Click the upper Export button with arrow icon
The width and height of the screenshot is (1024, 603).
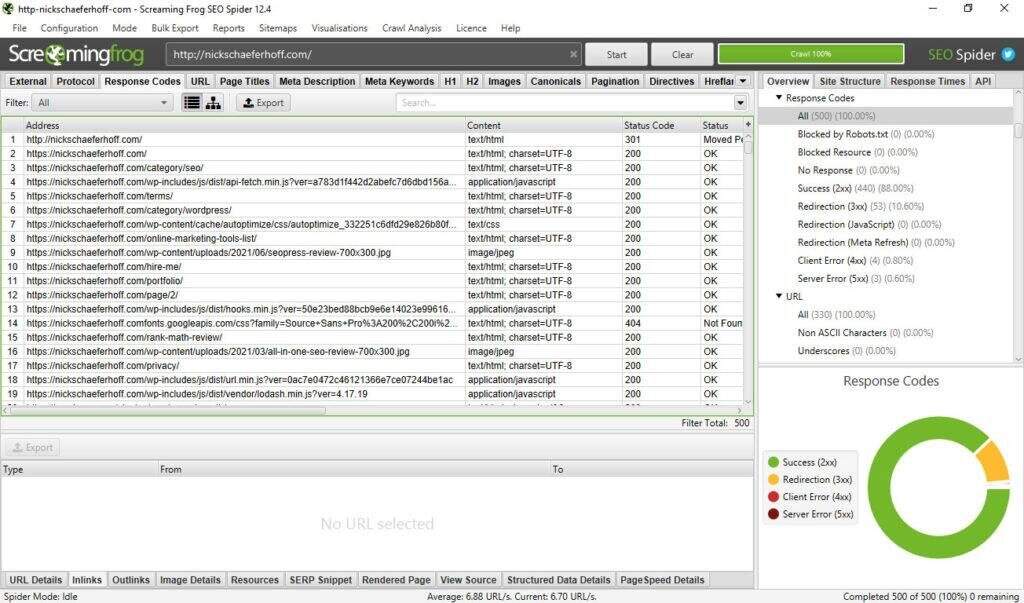(x=263, y=102)
